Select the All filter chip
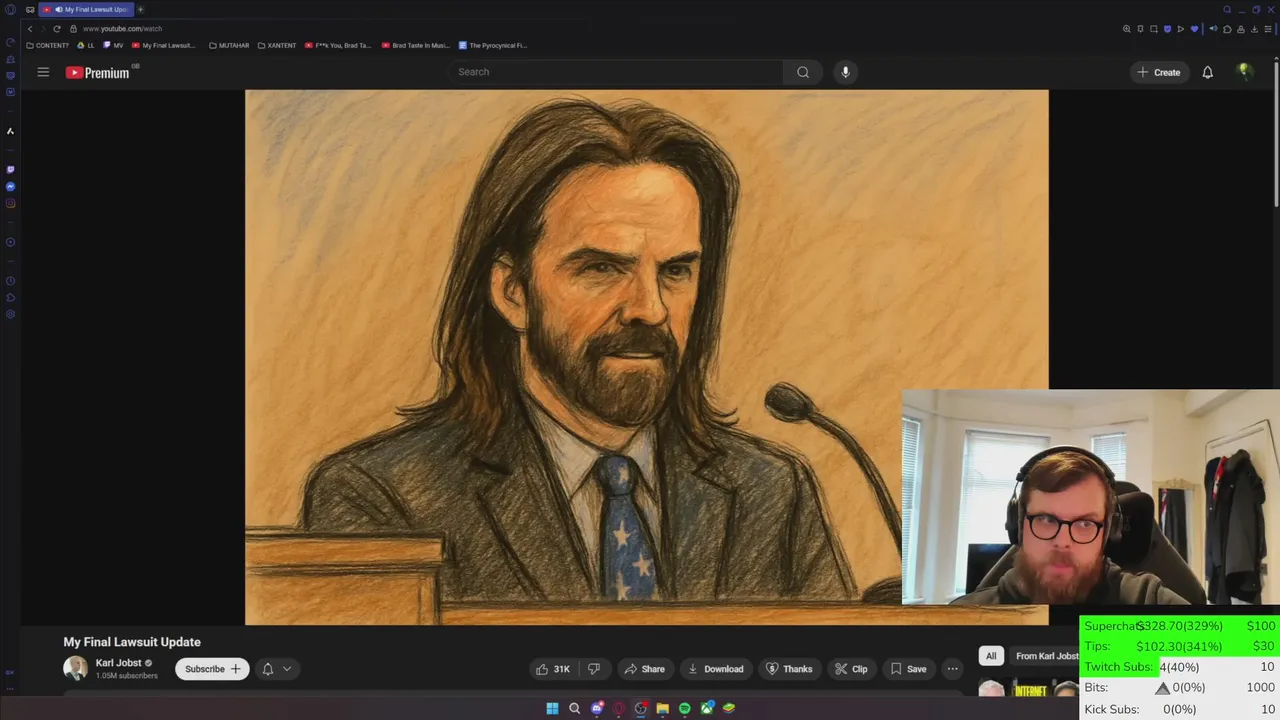The image size is (1280, 720). pyautogui.click(x=991, y=656)
